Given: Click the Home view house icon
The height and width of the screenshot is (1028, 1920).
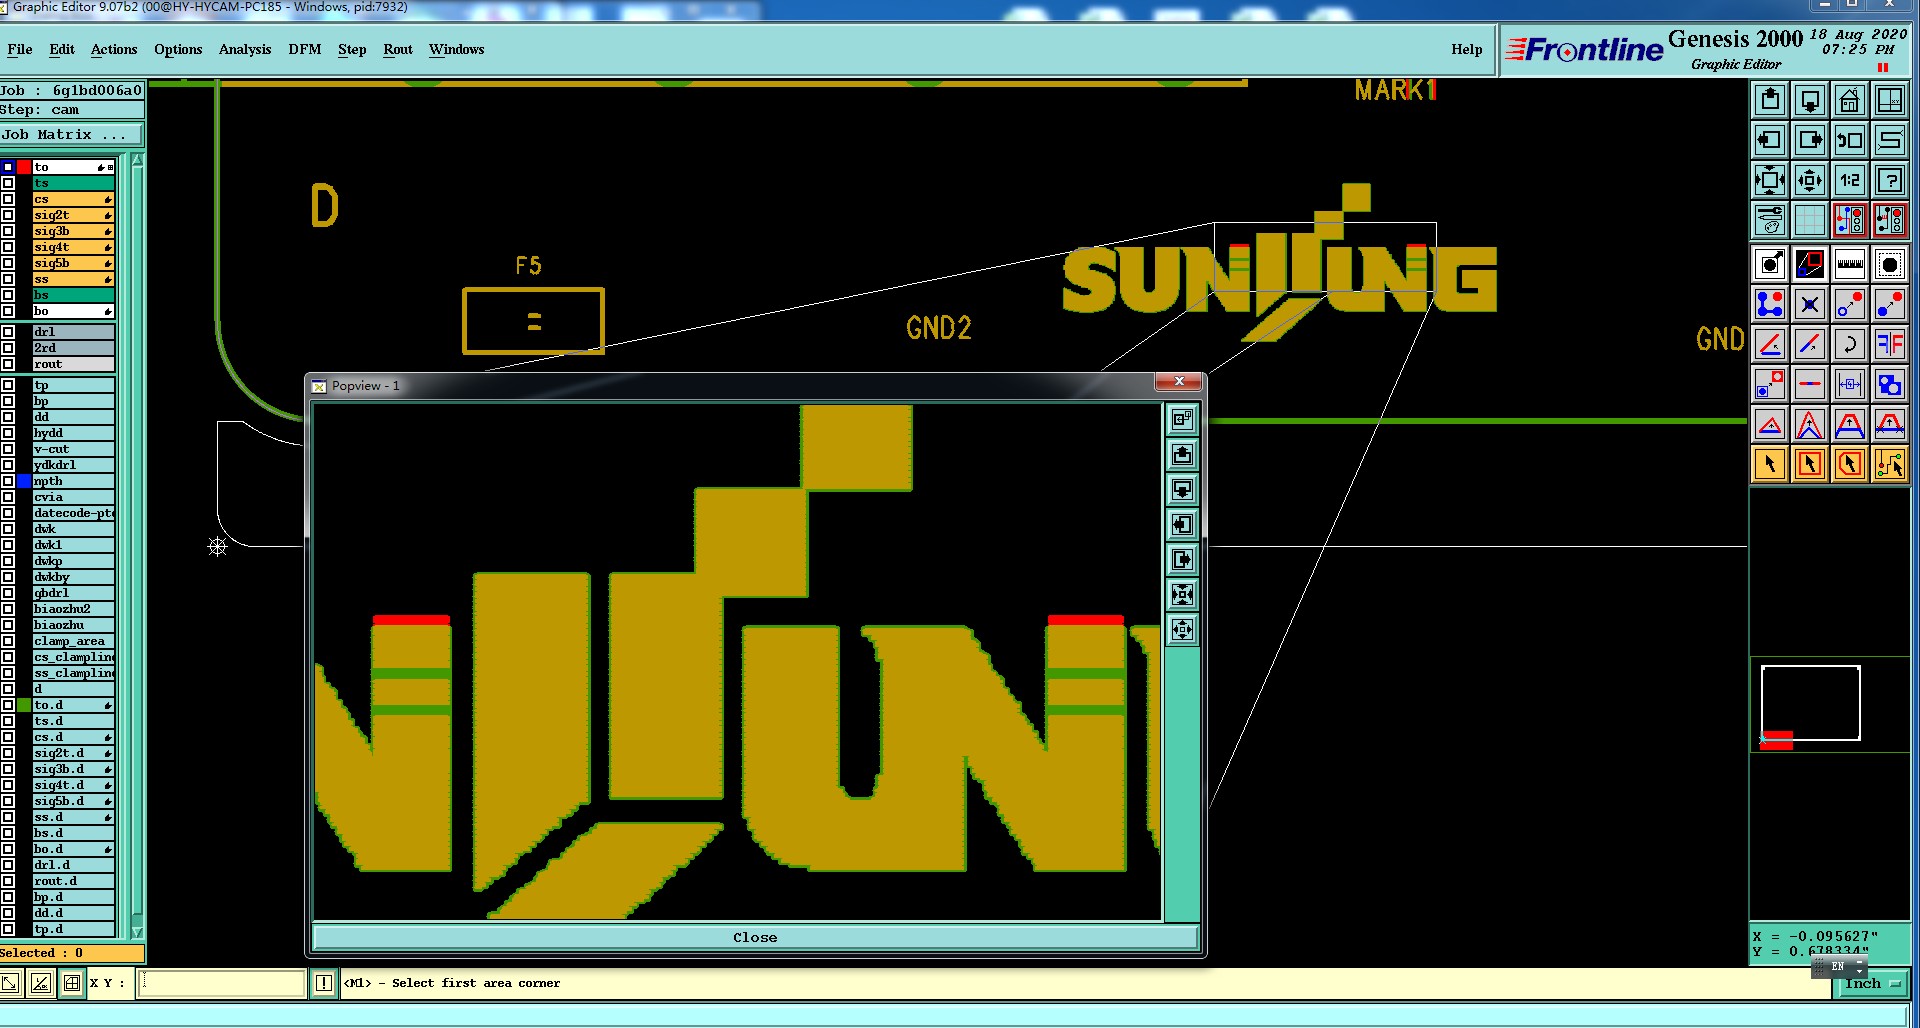Looking at the screenshot, I should [x=1850, y=100].
